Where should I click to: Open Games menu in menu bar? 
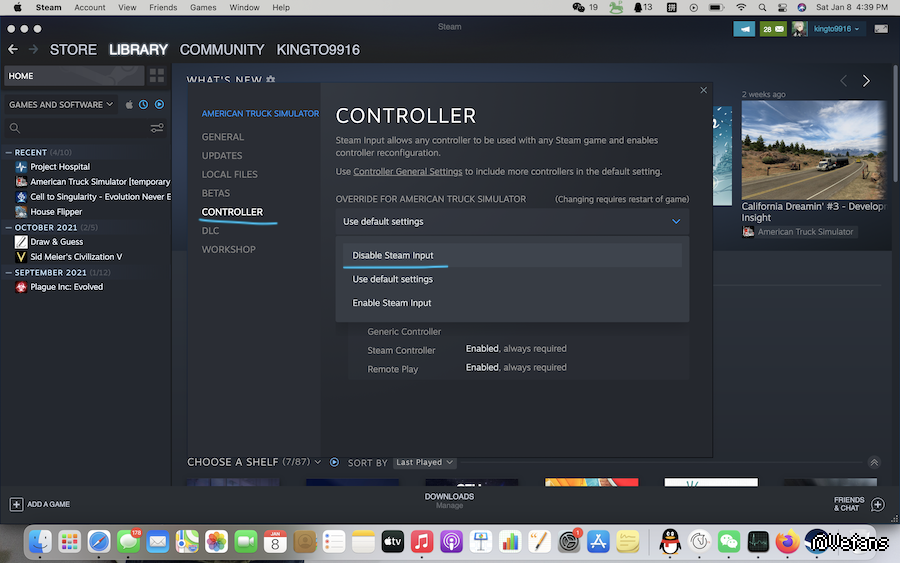(x=203, y=7)
